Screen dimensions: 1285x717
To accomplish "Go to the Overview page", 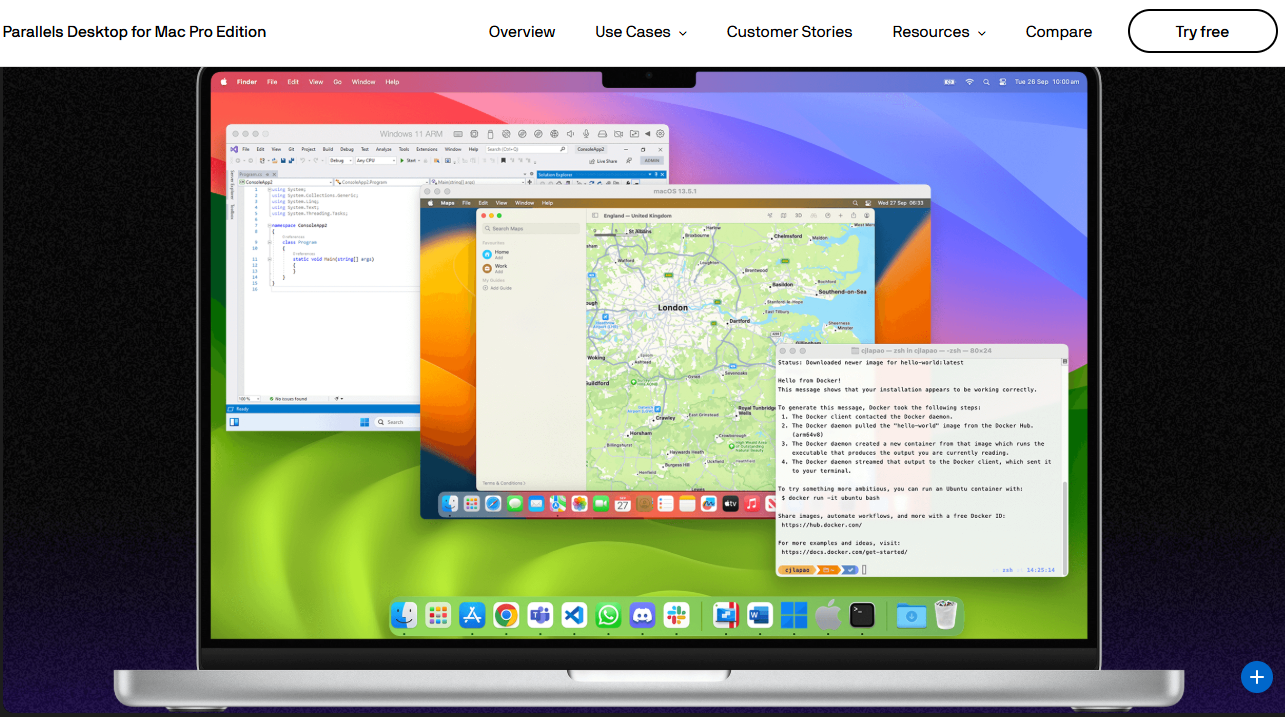I will (522, 32).
